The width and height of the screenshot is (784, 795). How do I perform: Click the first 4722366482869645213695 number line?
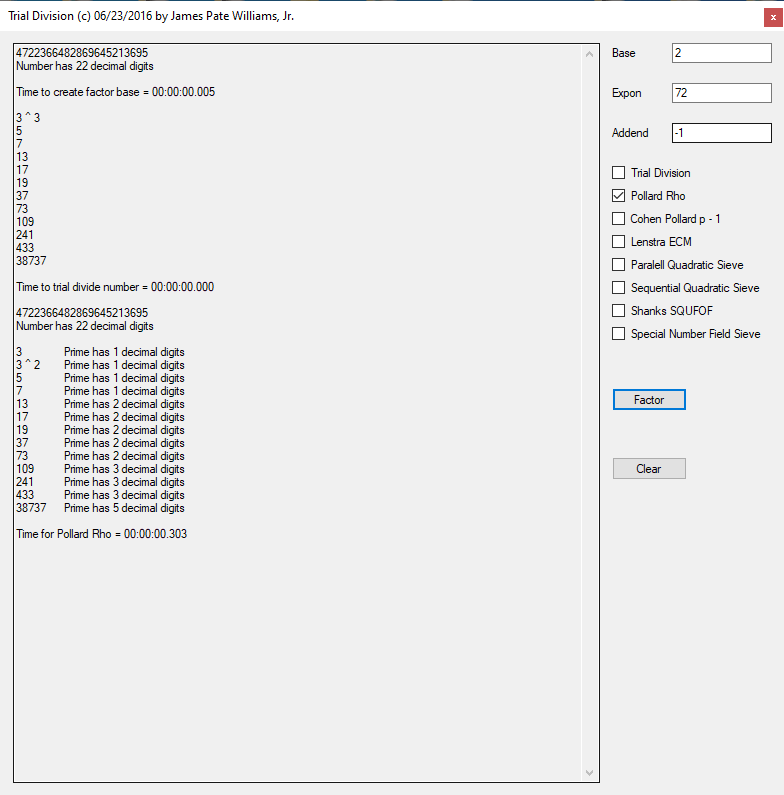82,53
